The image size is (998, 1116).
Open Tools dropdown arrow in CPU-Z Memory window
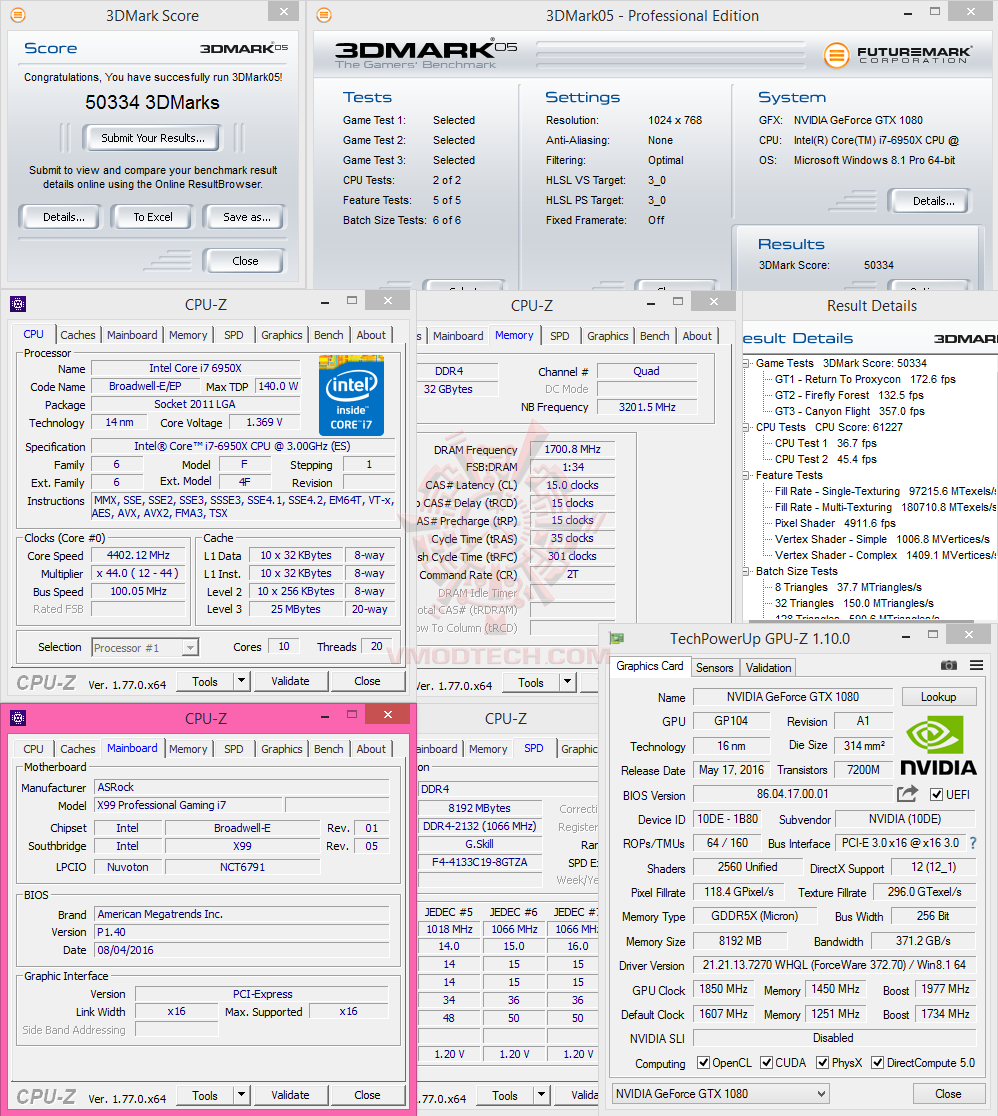pyautogui.click(x=567, y=682)
